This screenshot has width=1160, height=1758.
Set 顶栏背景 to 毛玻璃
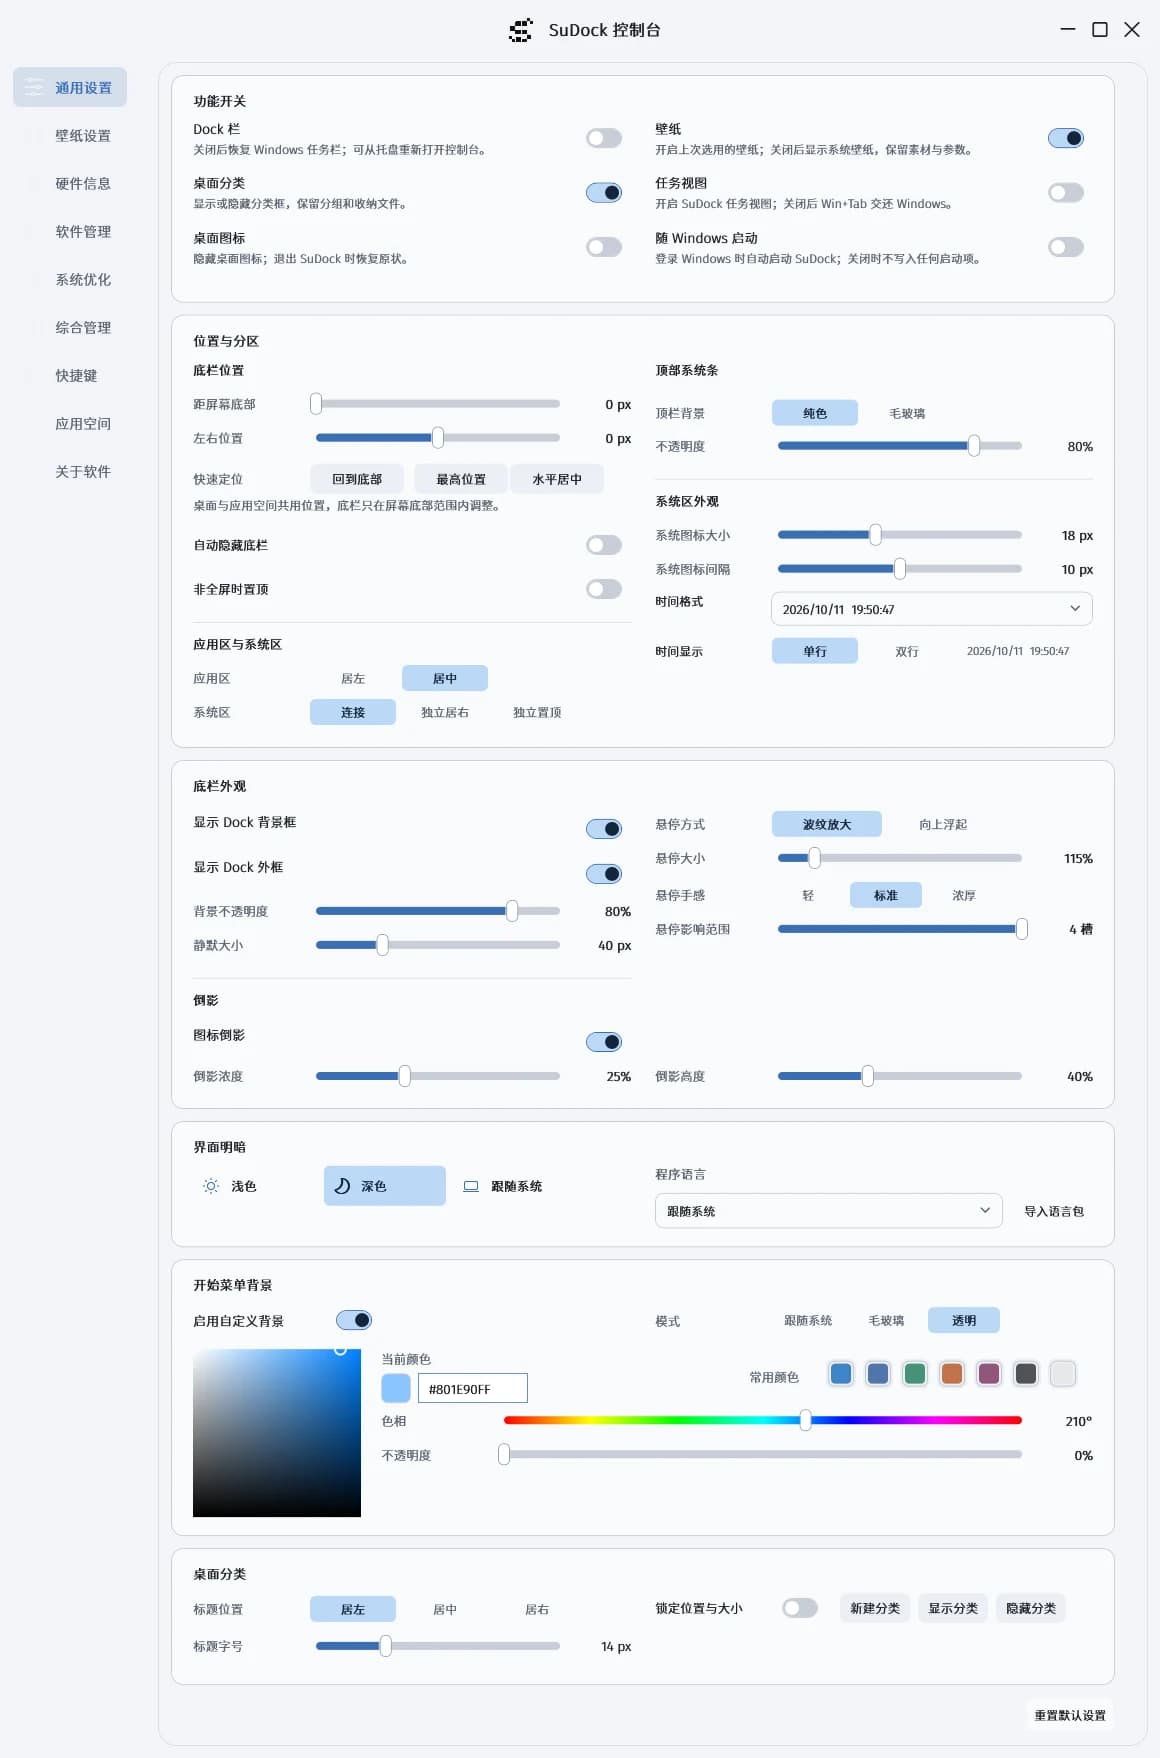[x=907, y=413]
